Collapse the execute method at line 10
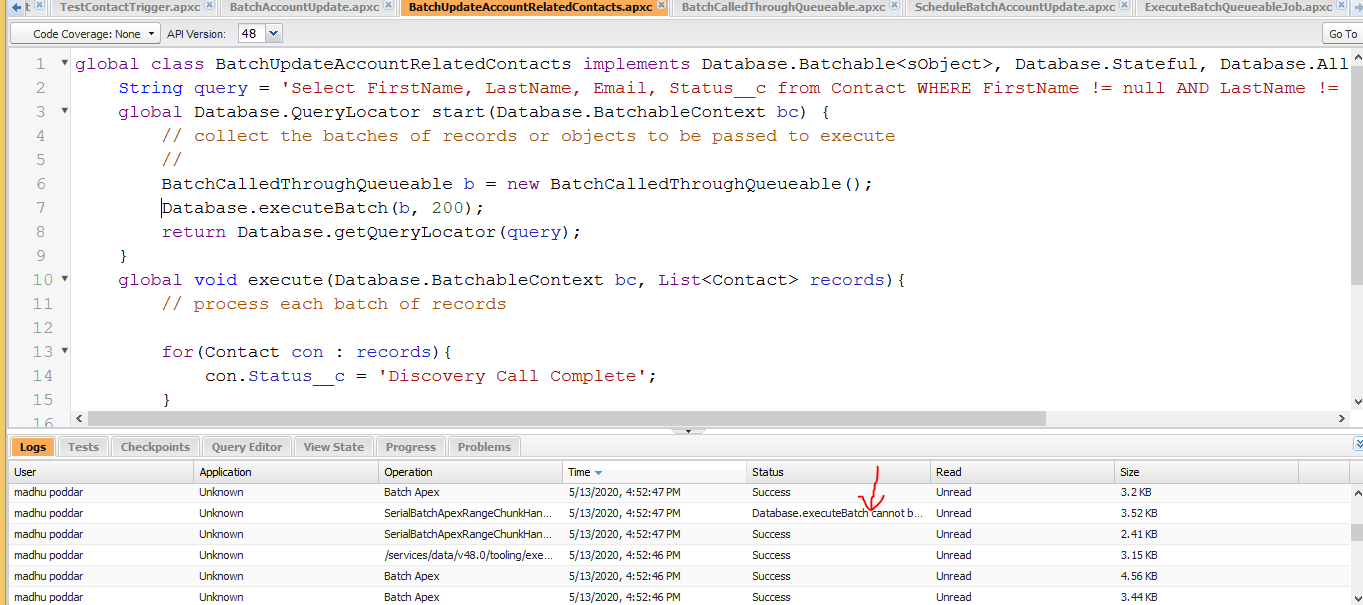This screenshot has height=605, width=1363. pyautogui.click(x=62, y=279)
